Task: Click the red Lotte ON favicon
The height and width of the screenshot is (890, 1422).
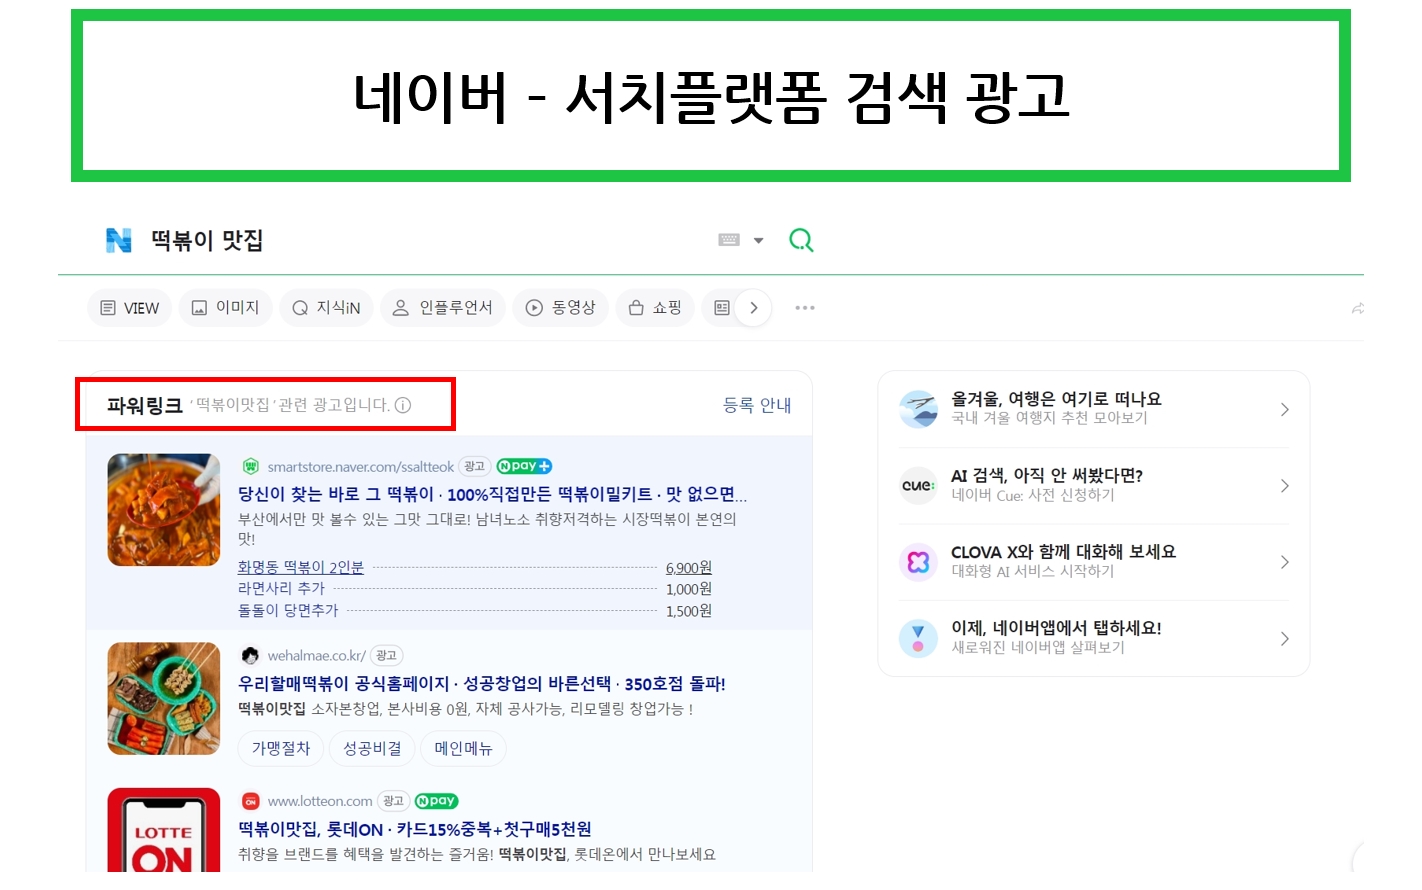Action: [x=251, y=801]
